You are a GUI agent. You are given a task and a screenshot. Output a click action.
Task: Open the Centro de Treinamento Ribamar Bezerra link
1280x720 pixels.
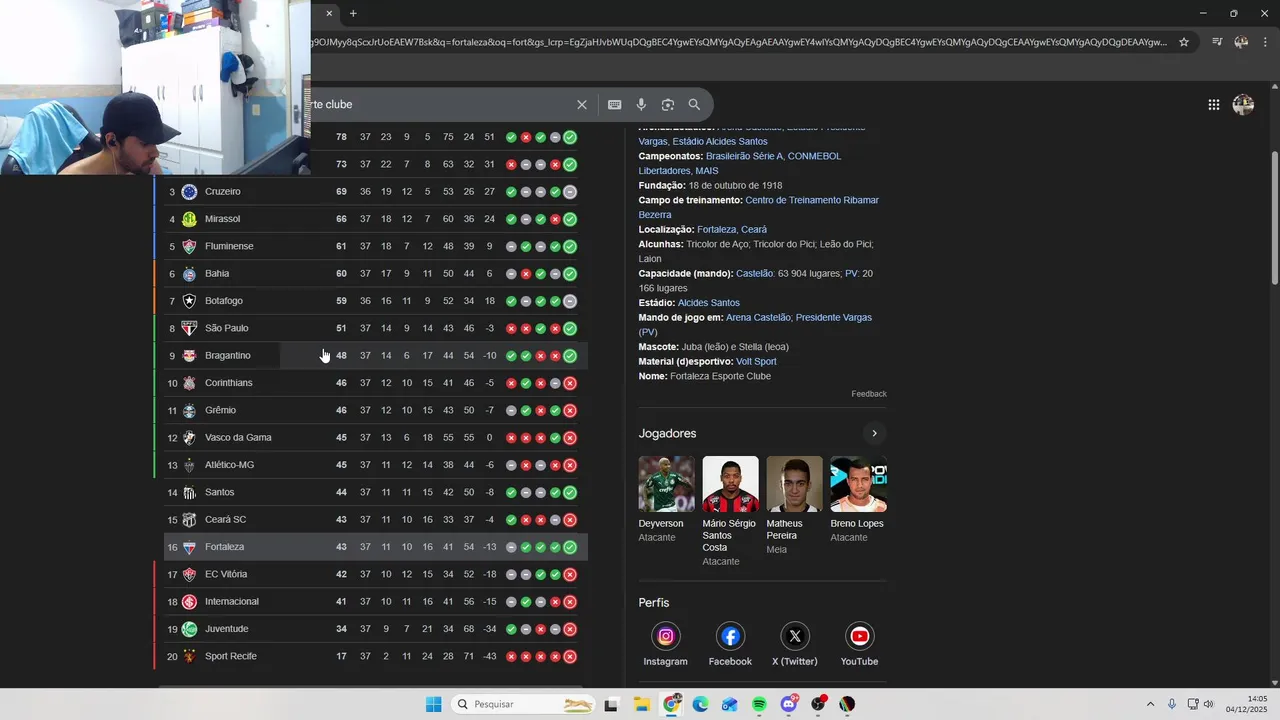pos(758,207)
